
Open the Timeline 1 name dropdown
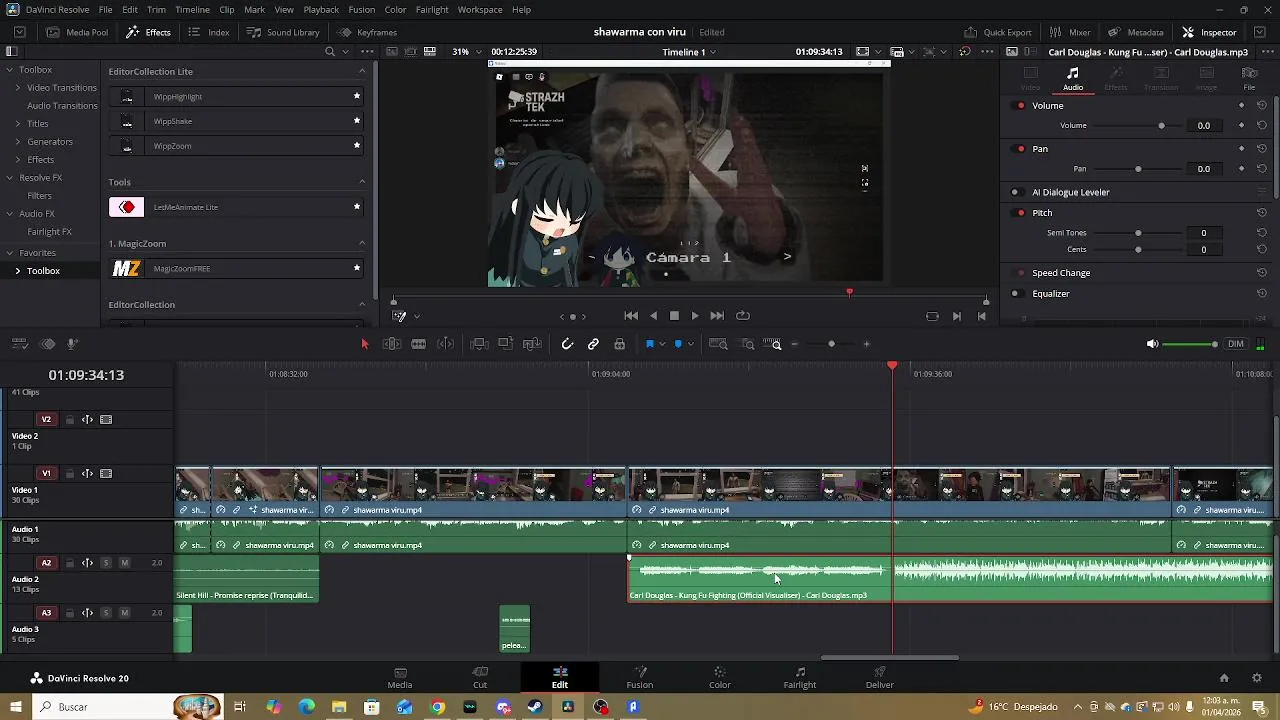689,52
